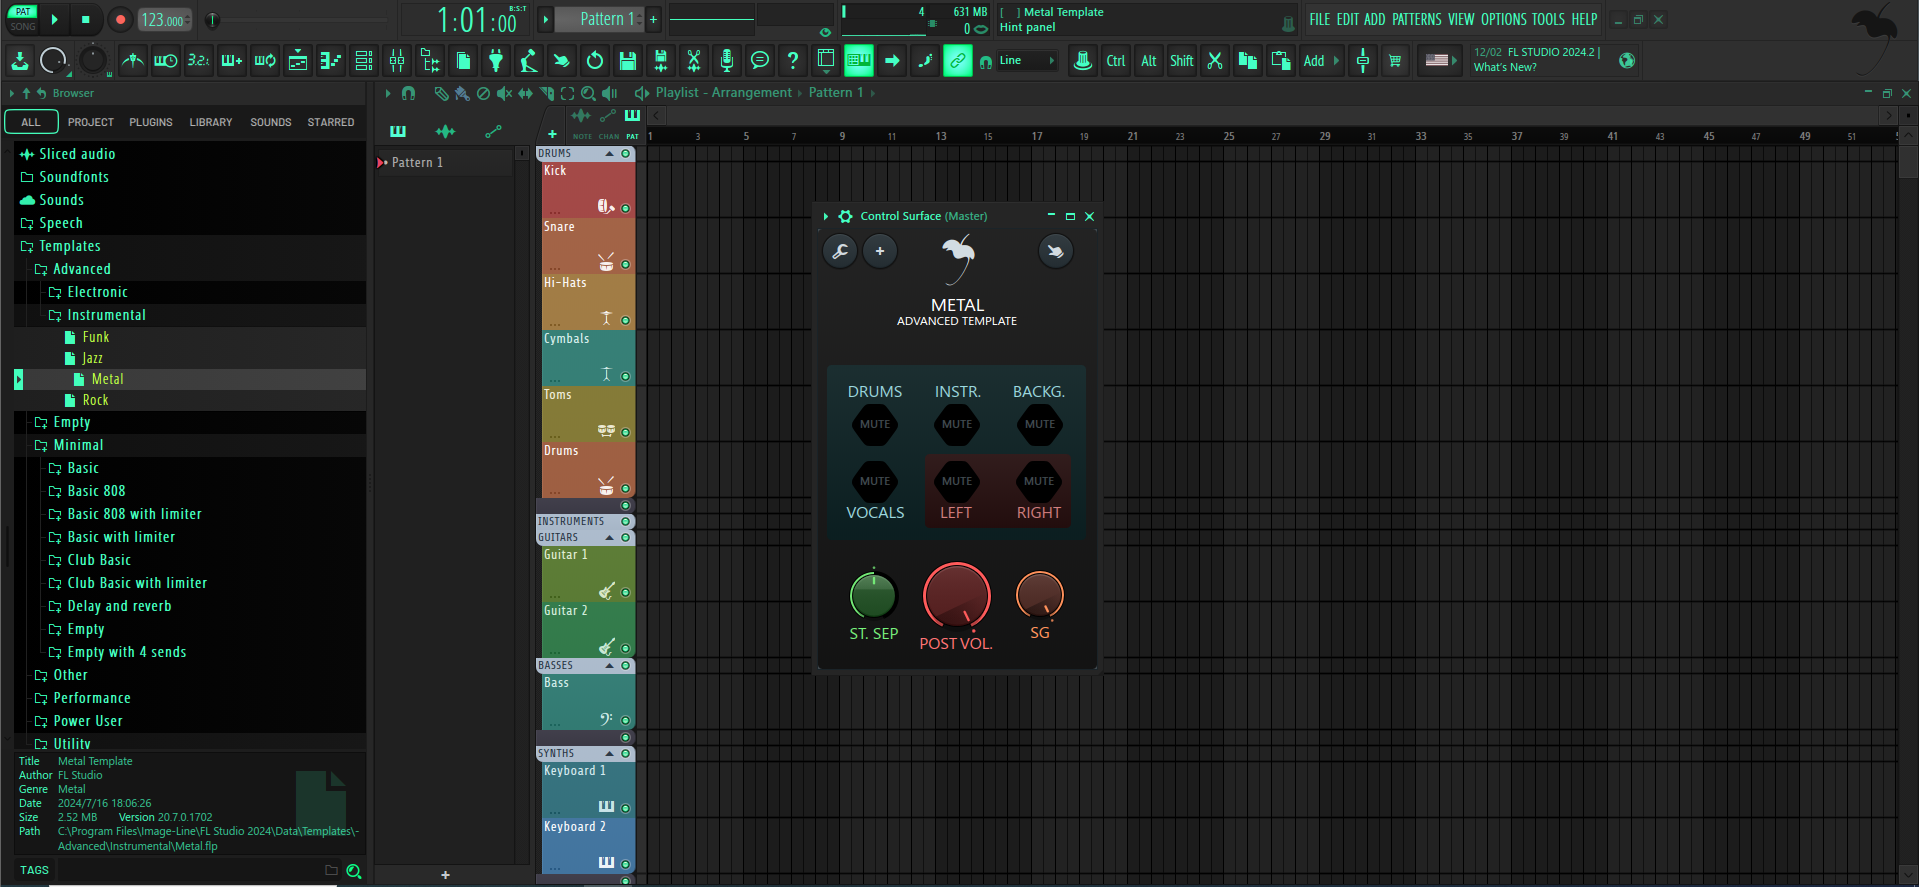Screen dimensions: 1919x887
Task: Toggle the mute dot on the Kick track
Action: click(626, 209)
